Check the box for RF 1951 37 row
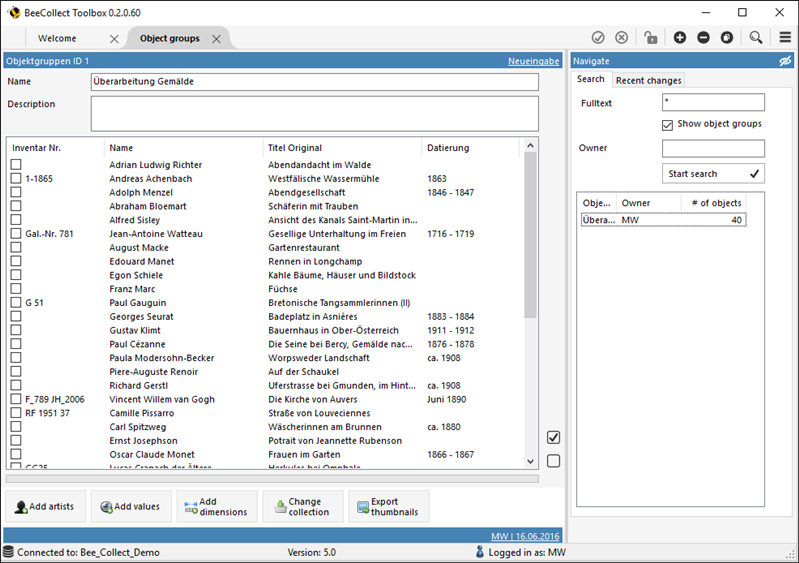The height and width of the screenshot is (563, 799). pos(16,413)
